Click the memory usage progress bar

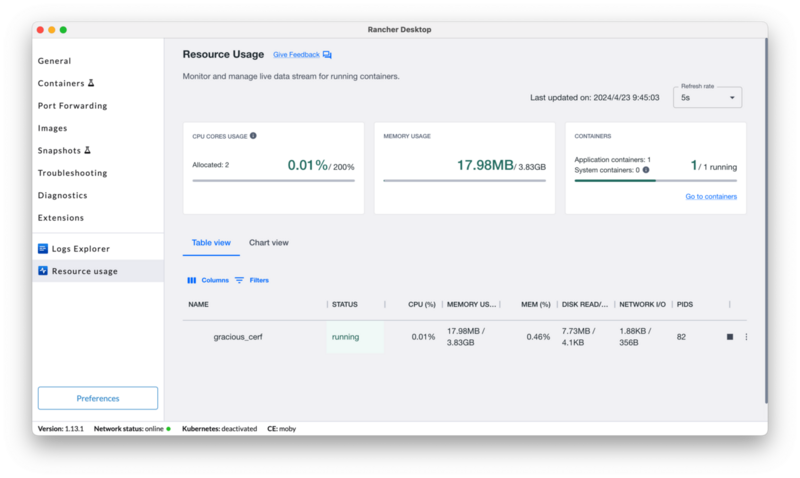(x=464, y=181)
